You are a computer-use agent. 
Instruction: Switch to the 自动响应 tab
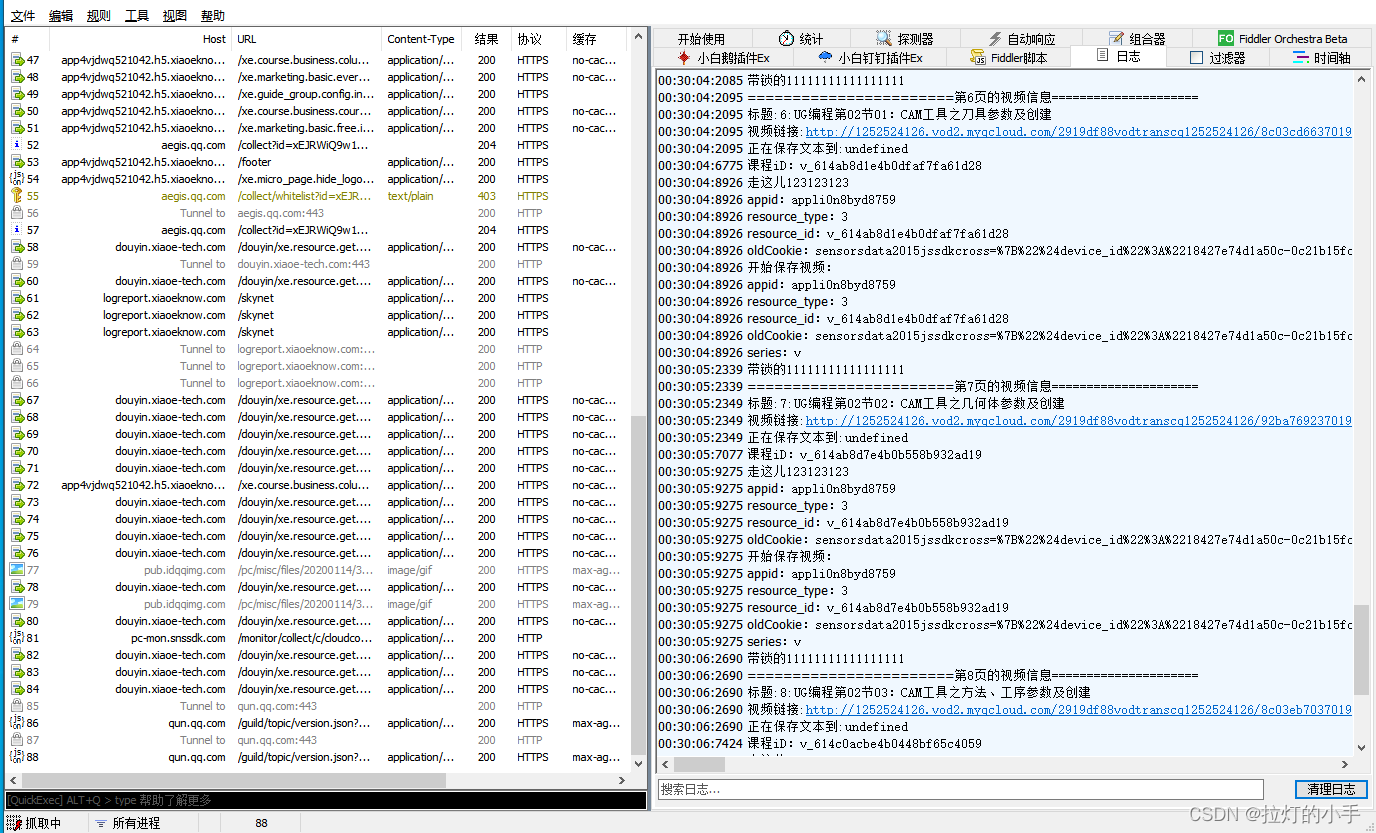pos(1021,38)
